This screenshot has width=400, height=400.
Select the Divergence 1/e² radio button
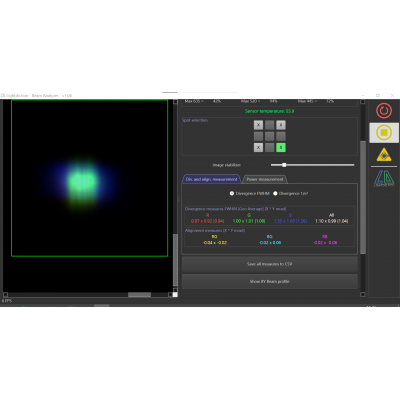[x=275, y=193]
